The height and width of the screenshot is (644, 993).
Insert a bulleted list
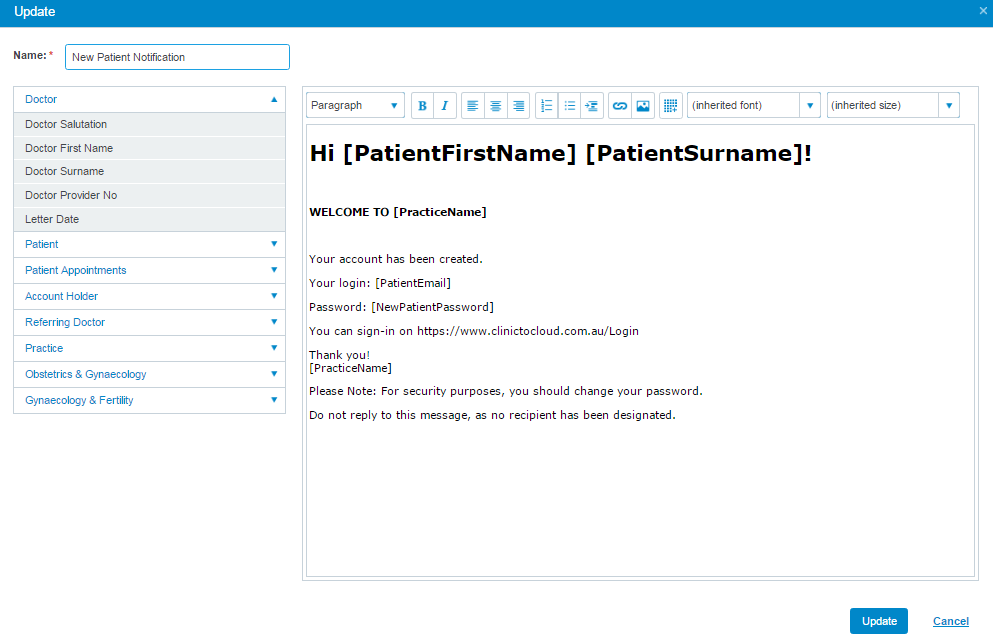pyautogui.click(x=569, y=106)
